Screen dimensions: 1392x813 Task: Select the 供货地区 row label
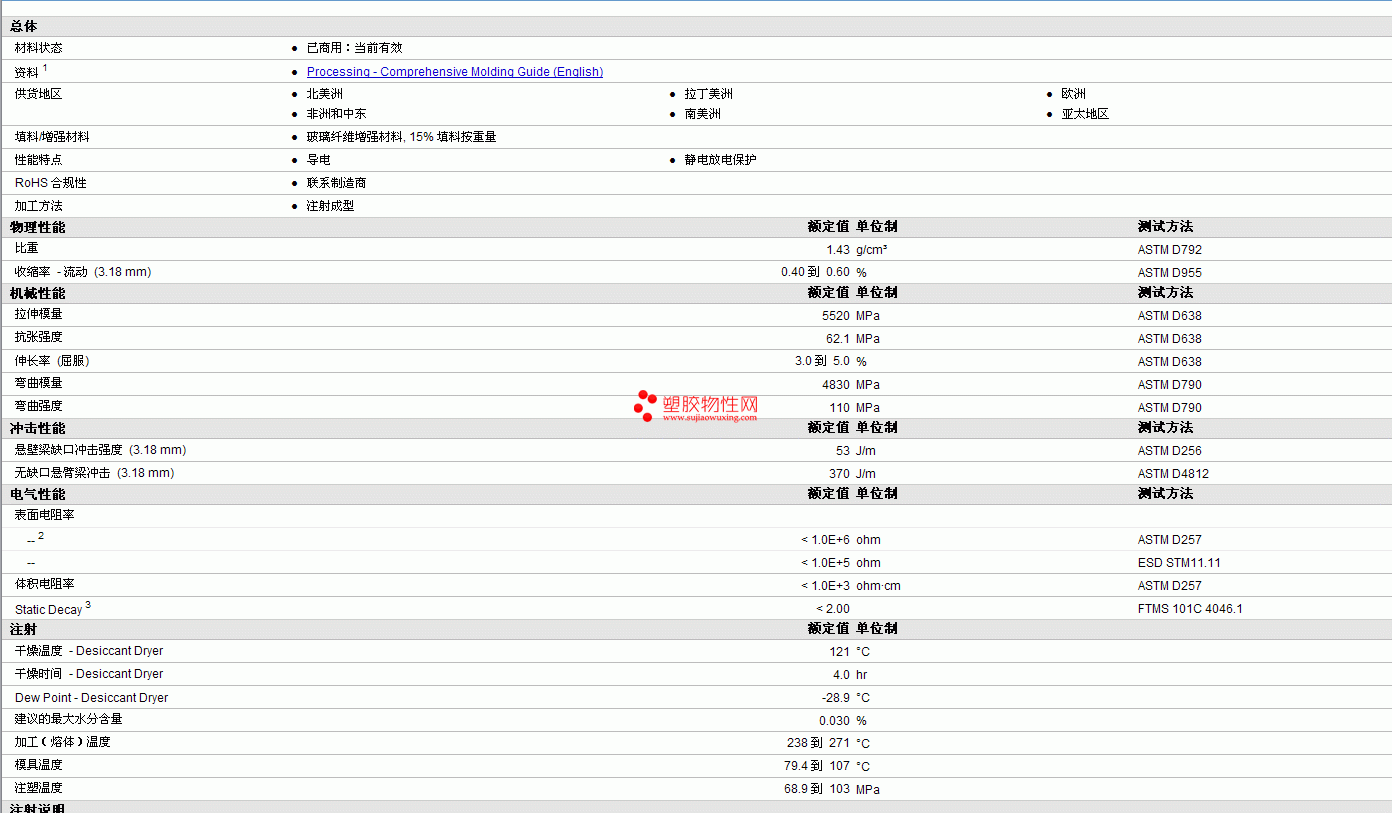click(x=39, y=94)
